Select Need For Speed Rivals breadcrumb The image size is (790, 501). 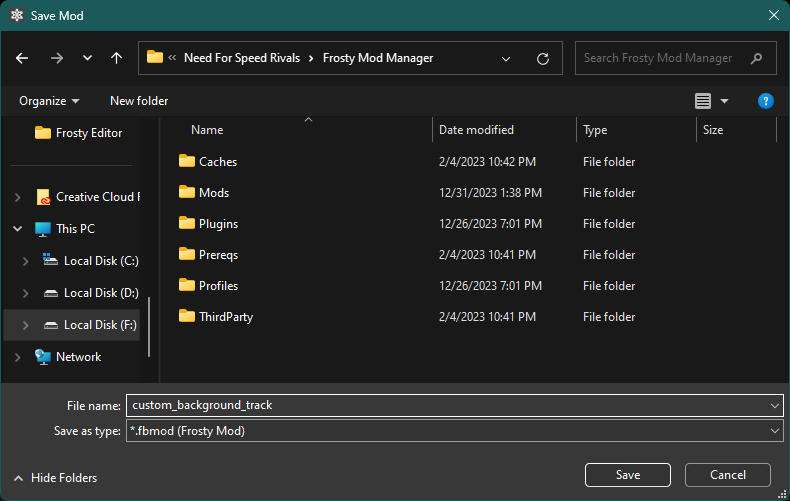click(242, 58)
